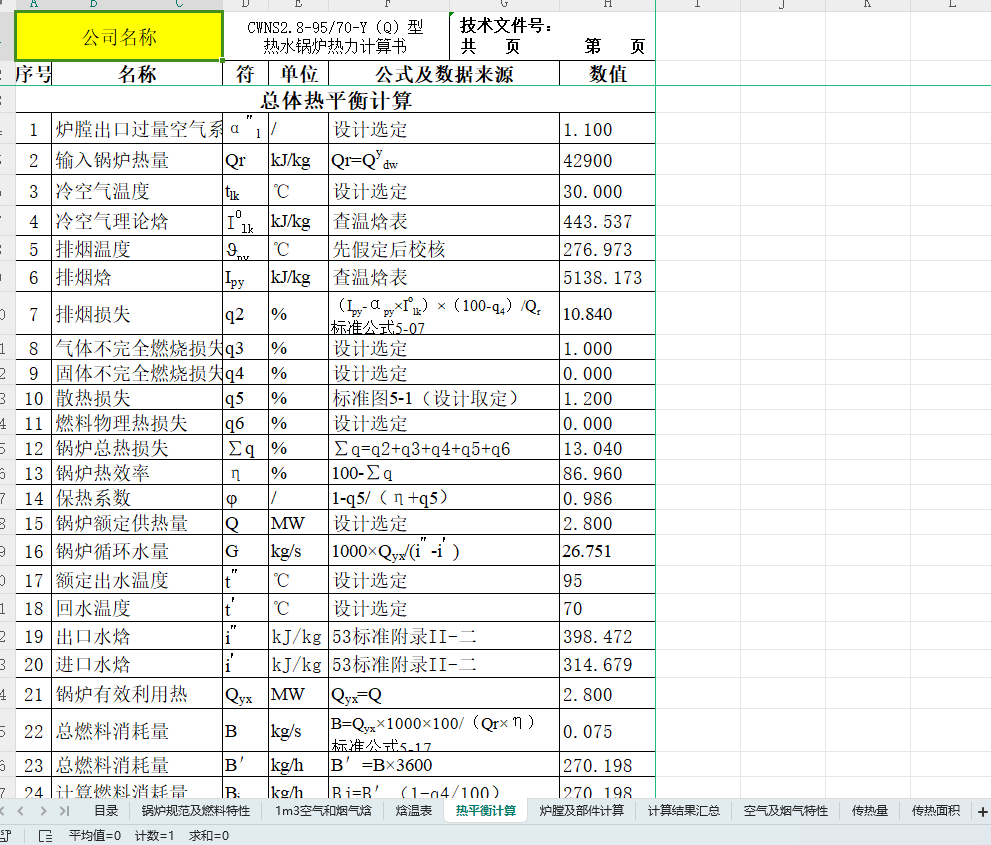This screenshot has width=991, height=845.
Task: Click the 计数=1 status bar entry
Action: [x=154, y=836]
